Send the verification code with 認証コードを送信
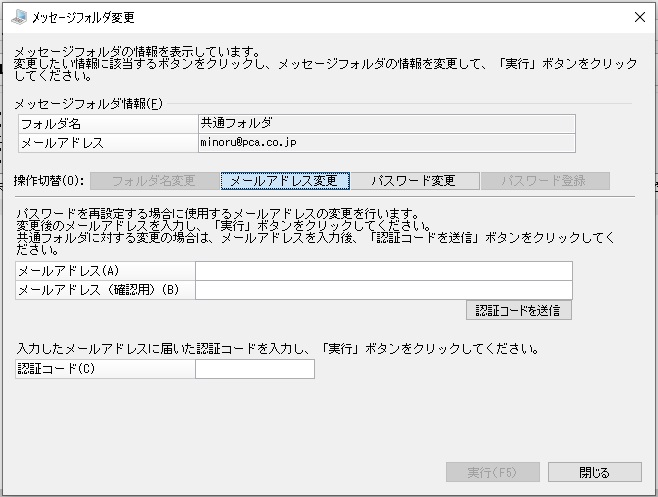Screen dimensions: 658x497 coord(519,311)
